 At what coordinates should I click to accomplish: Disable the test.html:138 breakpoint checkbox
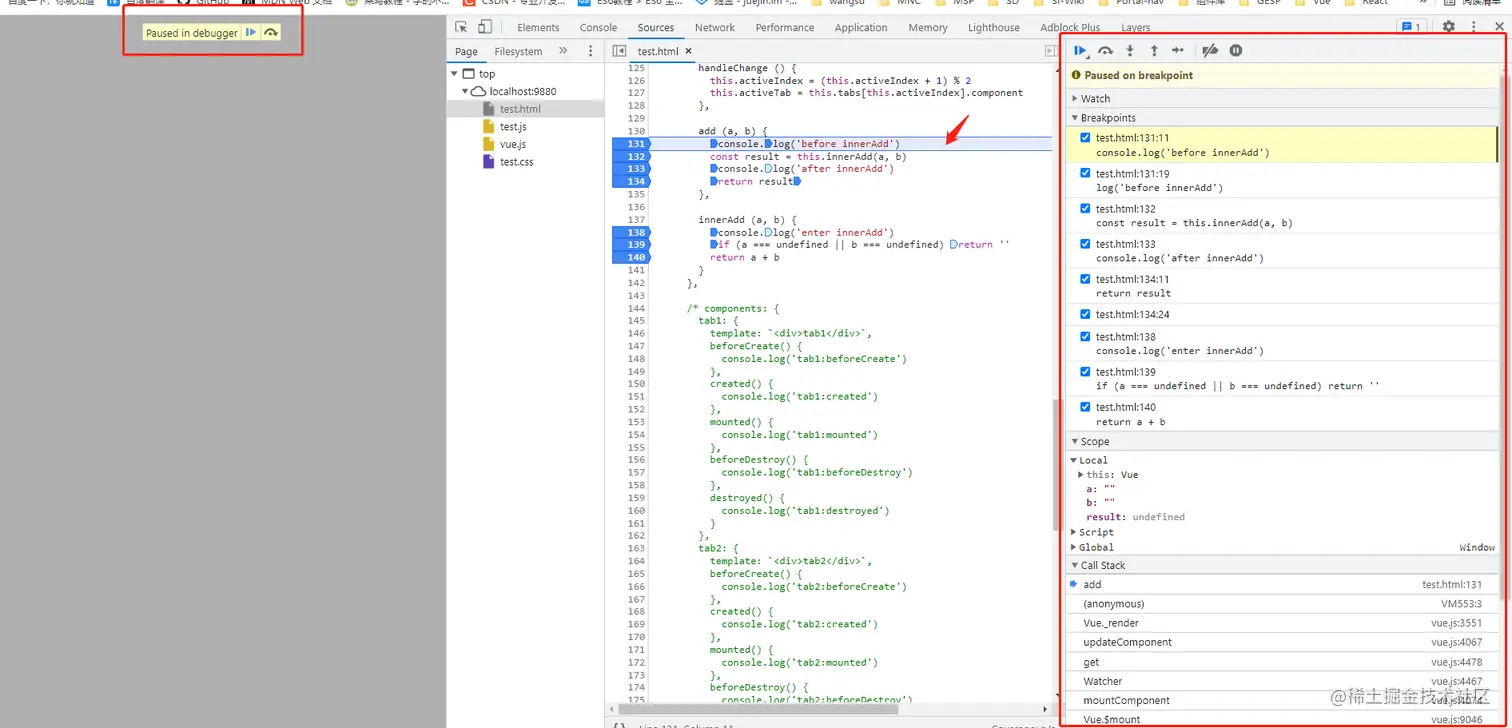click(1085, 337)
